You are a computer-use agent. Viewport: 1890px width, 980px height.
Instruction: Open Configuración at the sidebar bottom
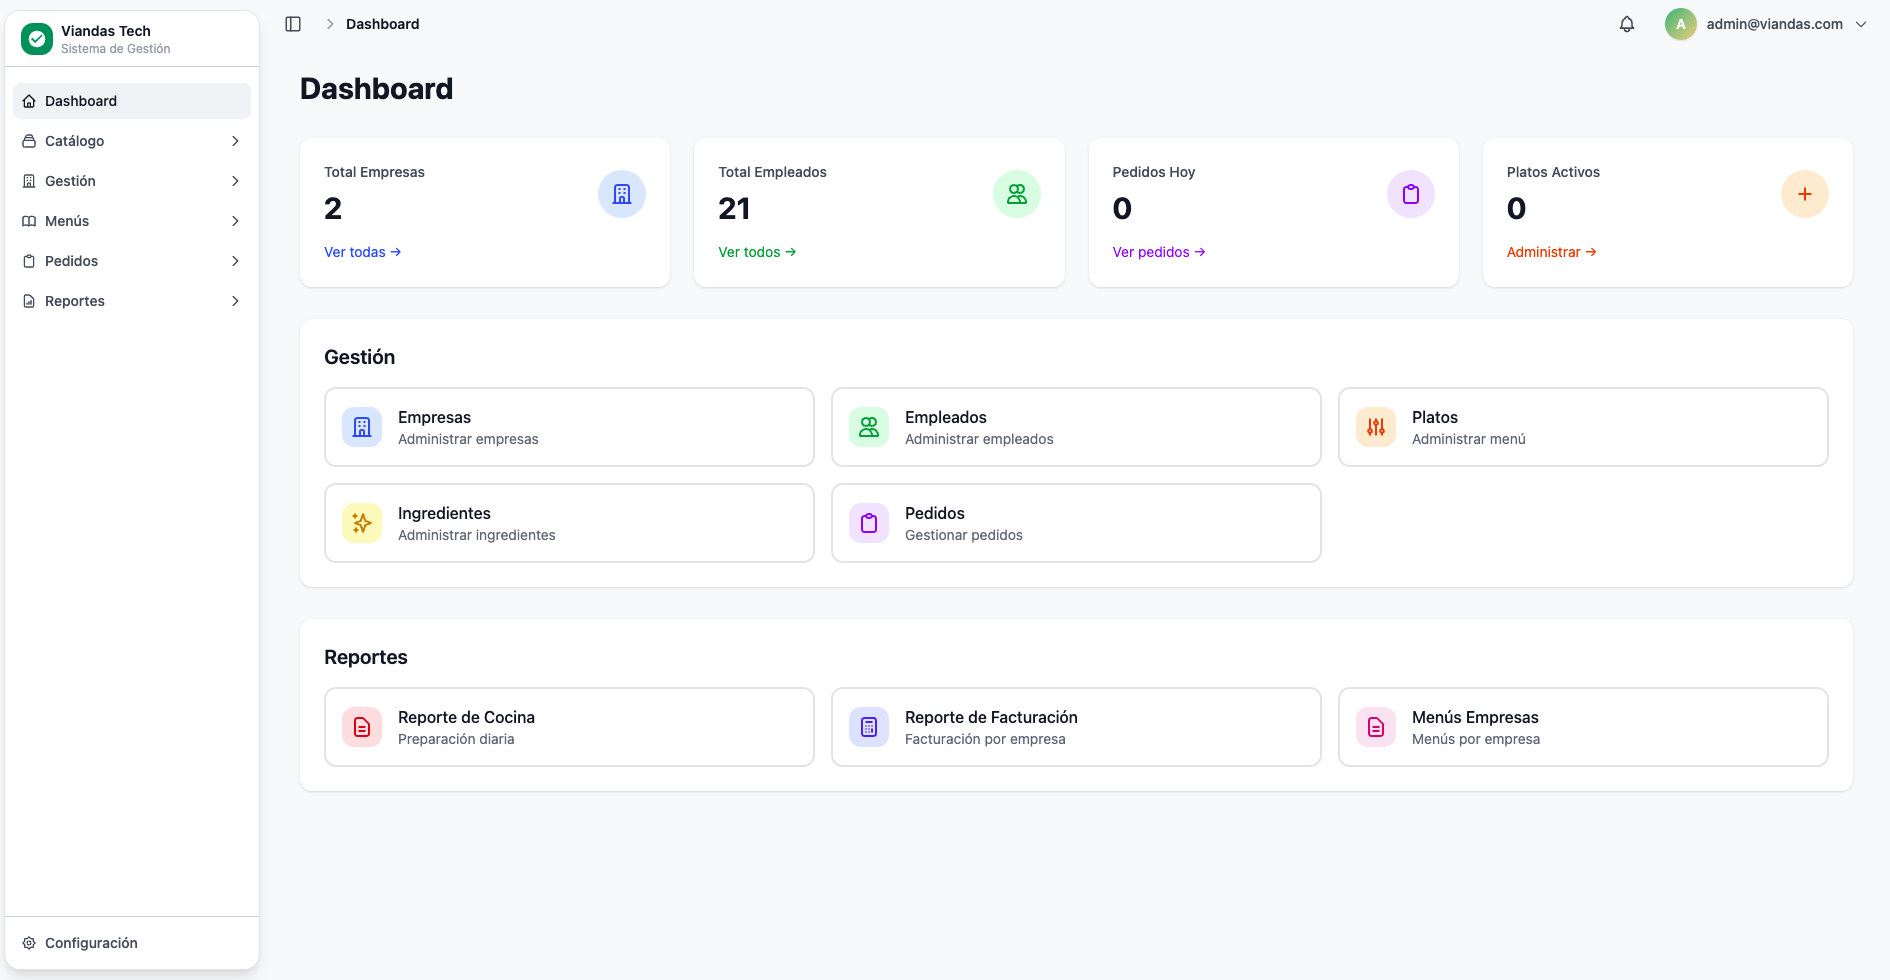click(91, 943)
